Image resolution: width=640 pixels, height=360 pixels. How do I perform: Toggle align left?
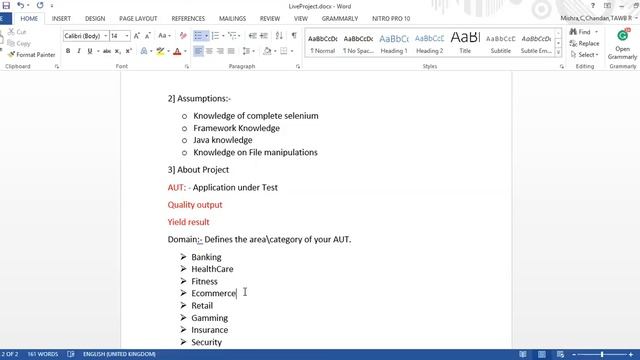coord(198,51)
